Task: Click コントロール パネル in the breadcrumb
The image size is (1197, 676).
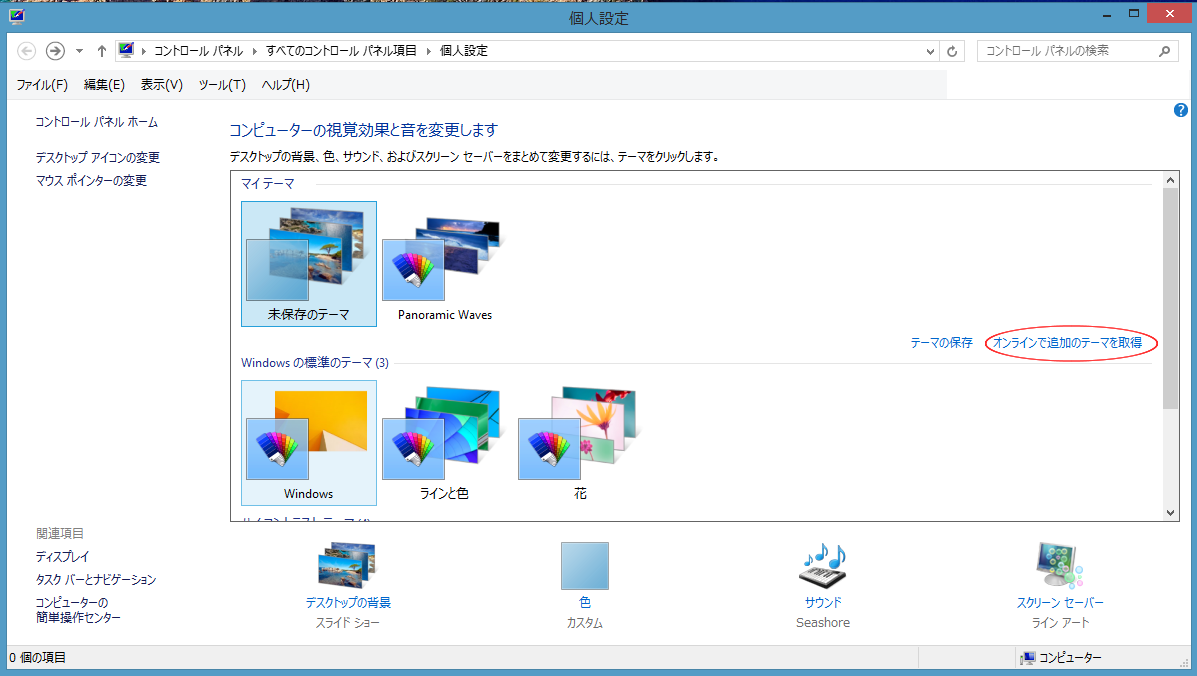Action: pos(198,51)
